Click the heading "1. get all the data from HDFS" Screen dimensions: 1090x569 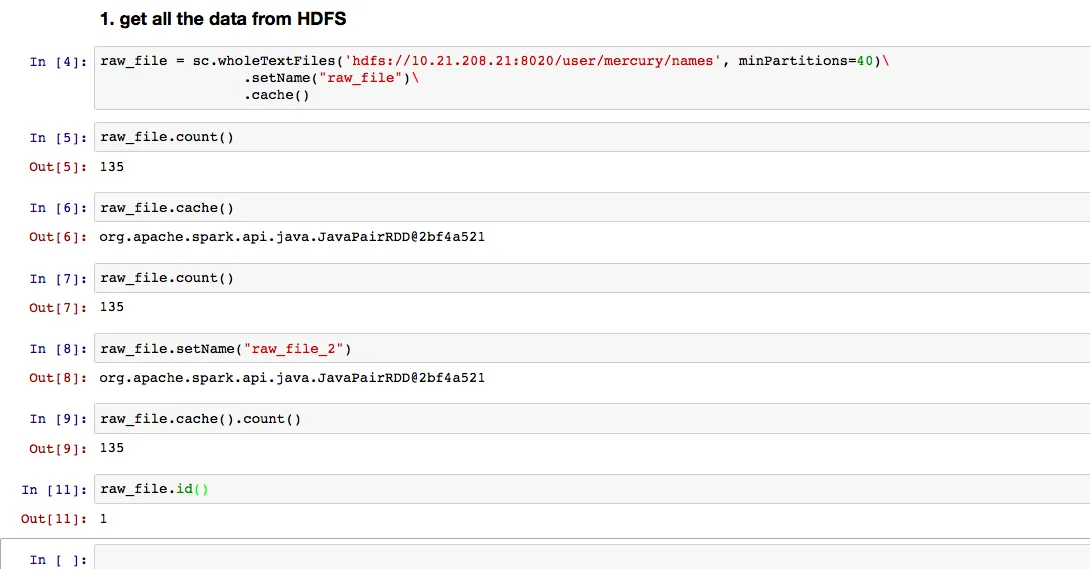coord(223,19)
